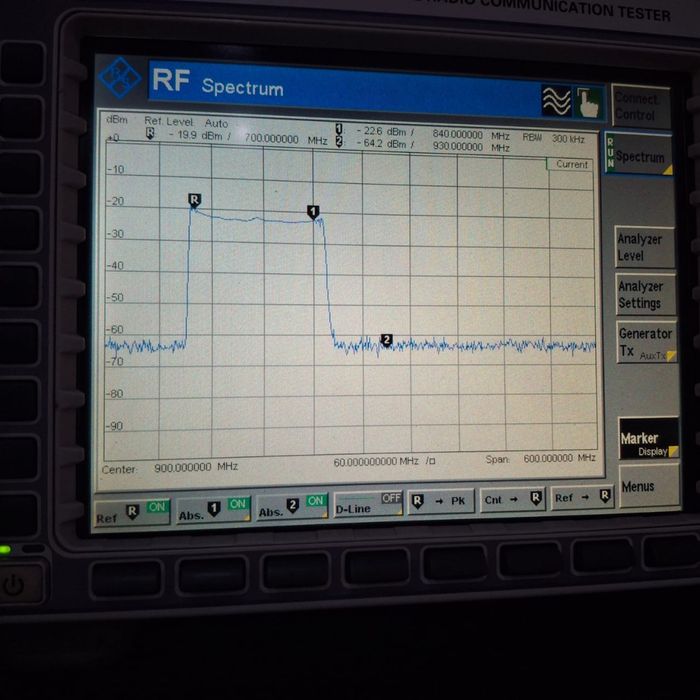Click the marker 2 icon in readout header
700x700 pixels.
click(339, 142)
